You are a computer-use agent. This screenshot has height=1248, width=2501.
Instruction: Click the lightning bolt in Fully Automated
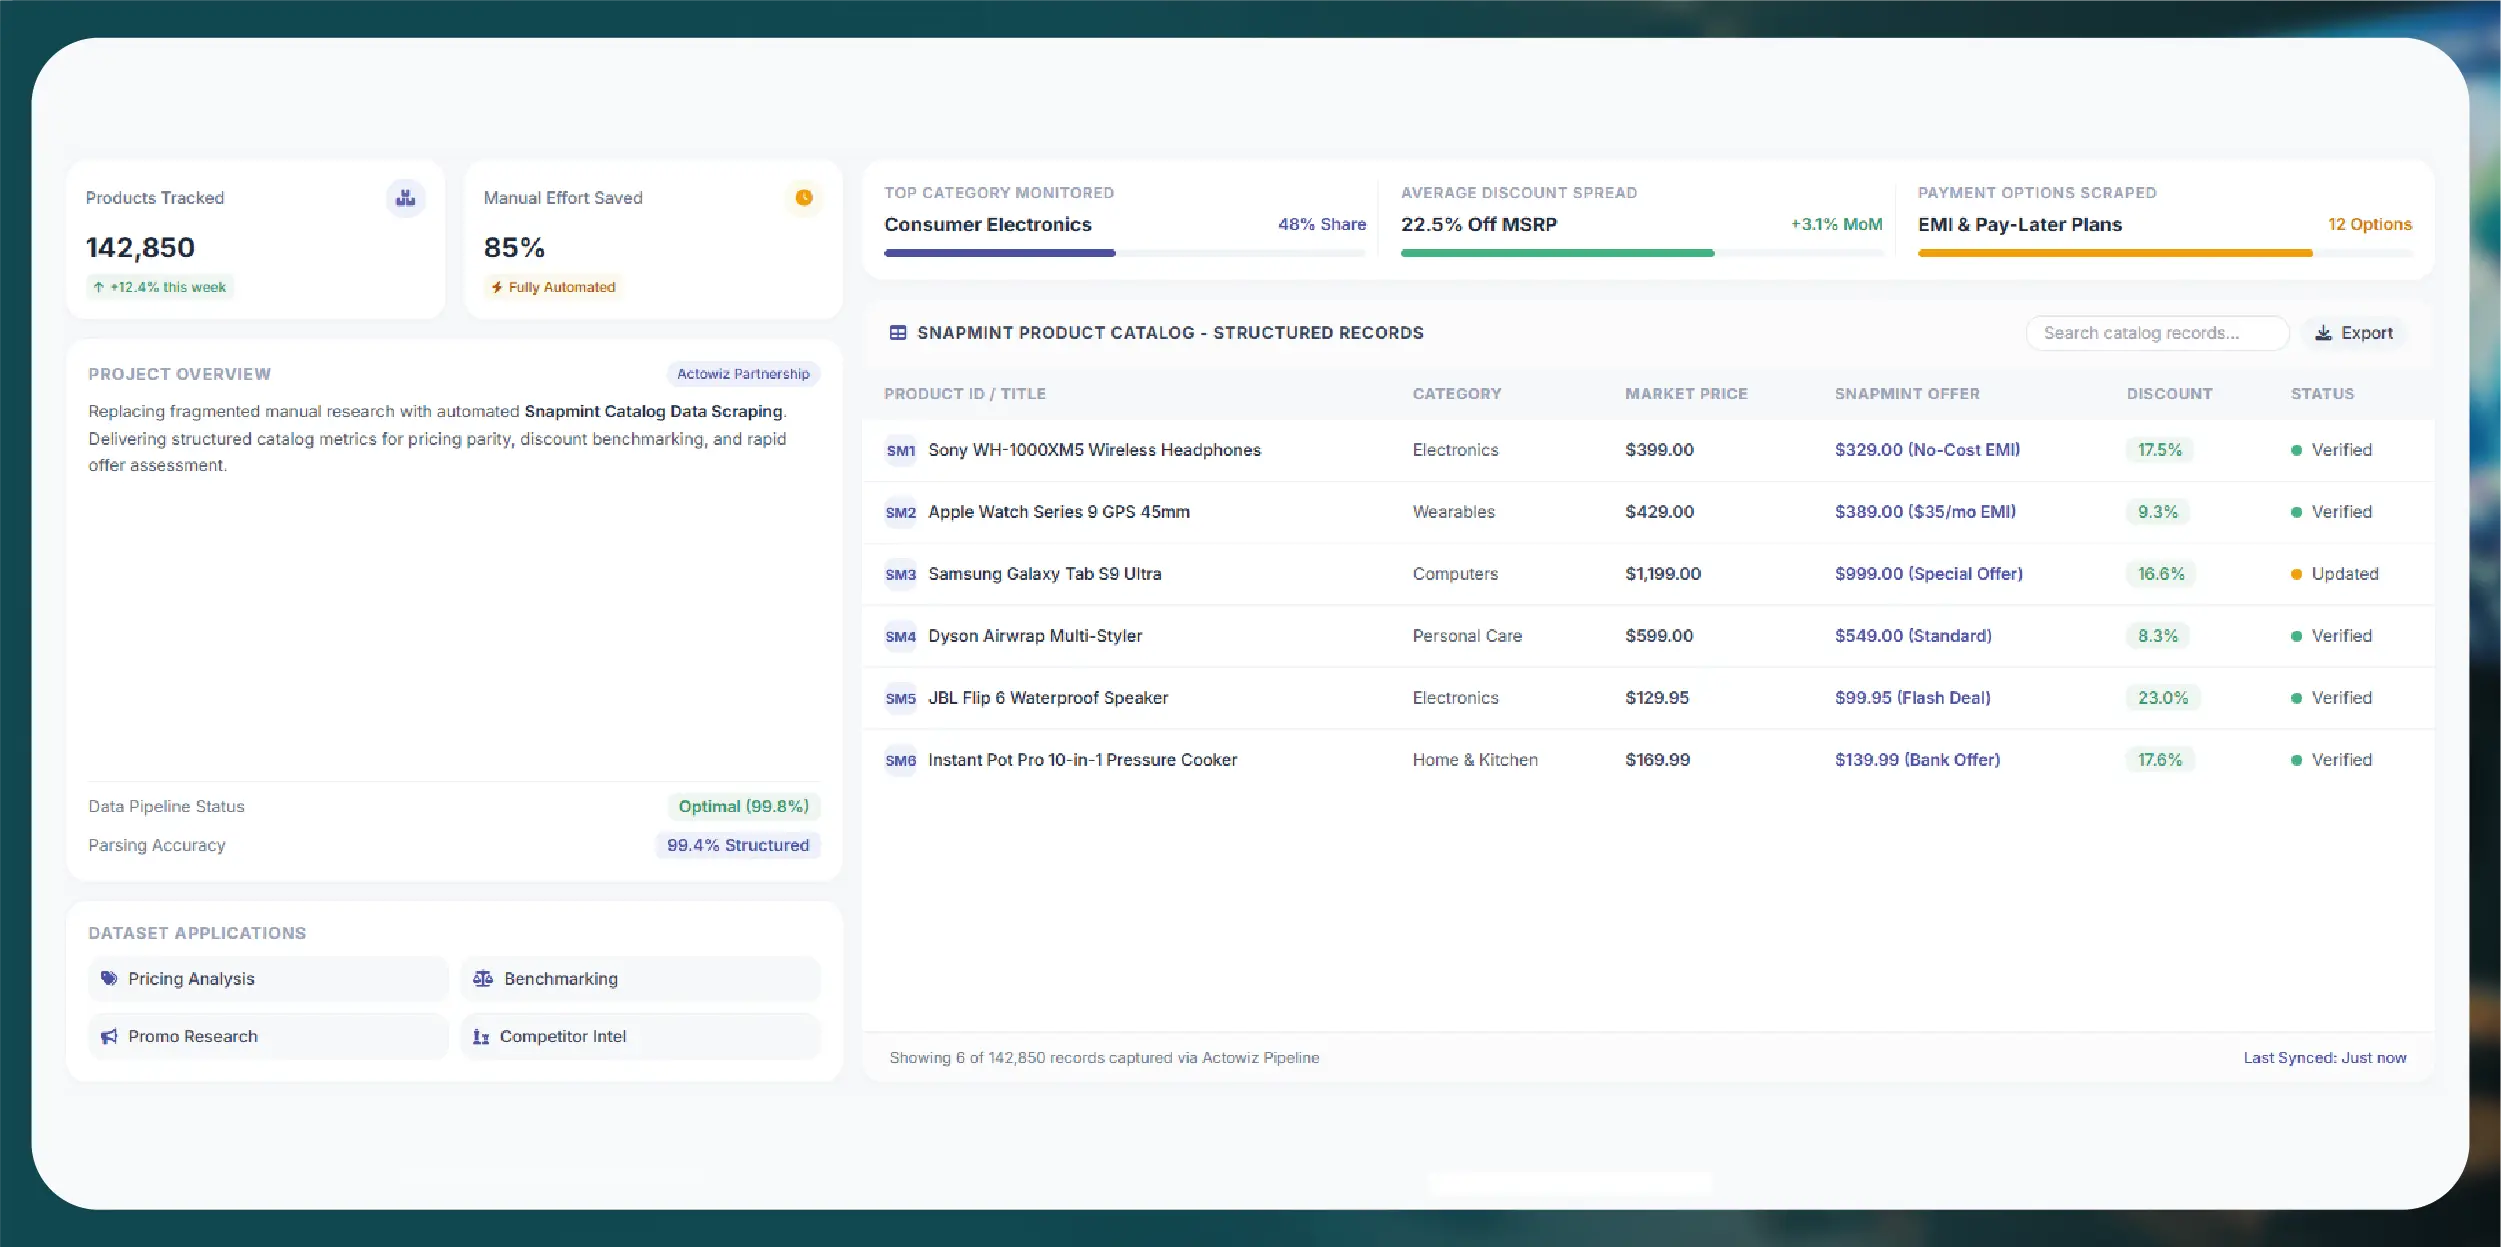click(x=497, y=287)
